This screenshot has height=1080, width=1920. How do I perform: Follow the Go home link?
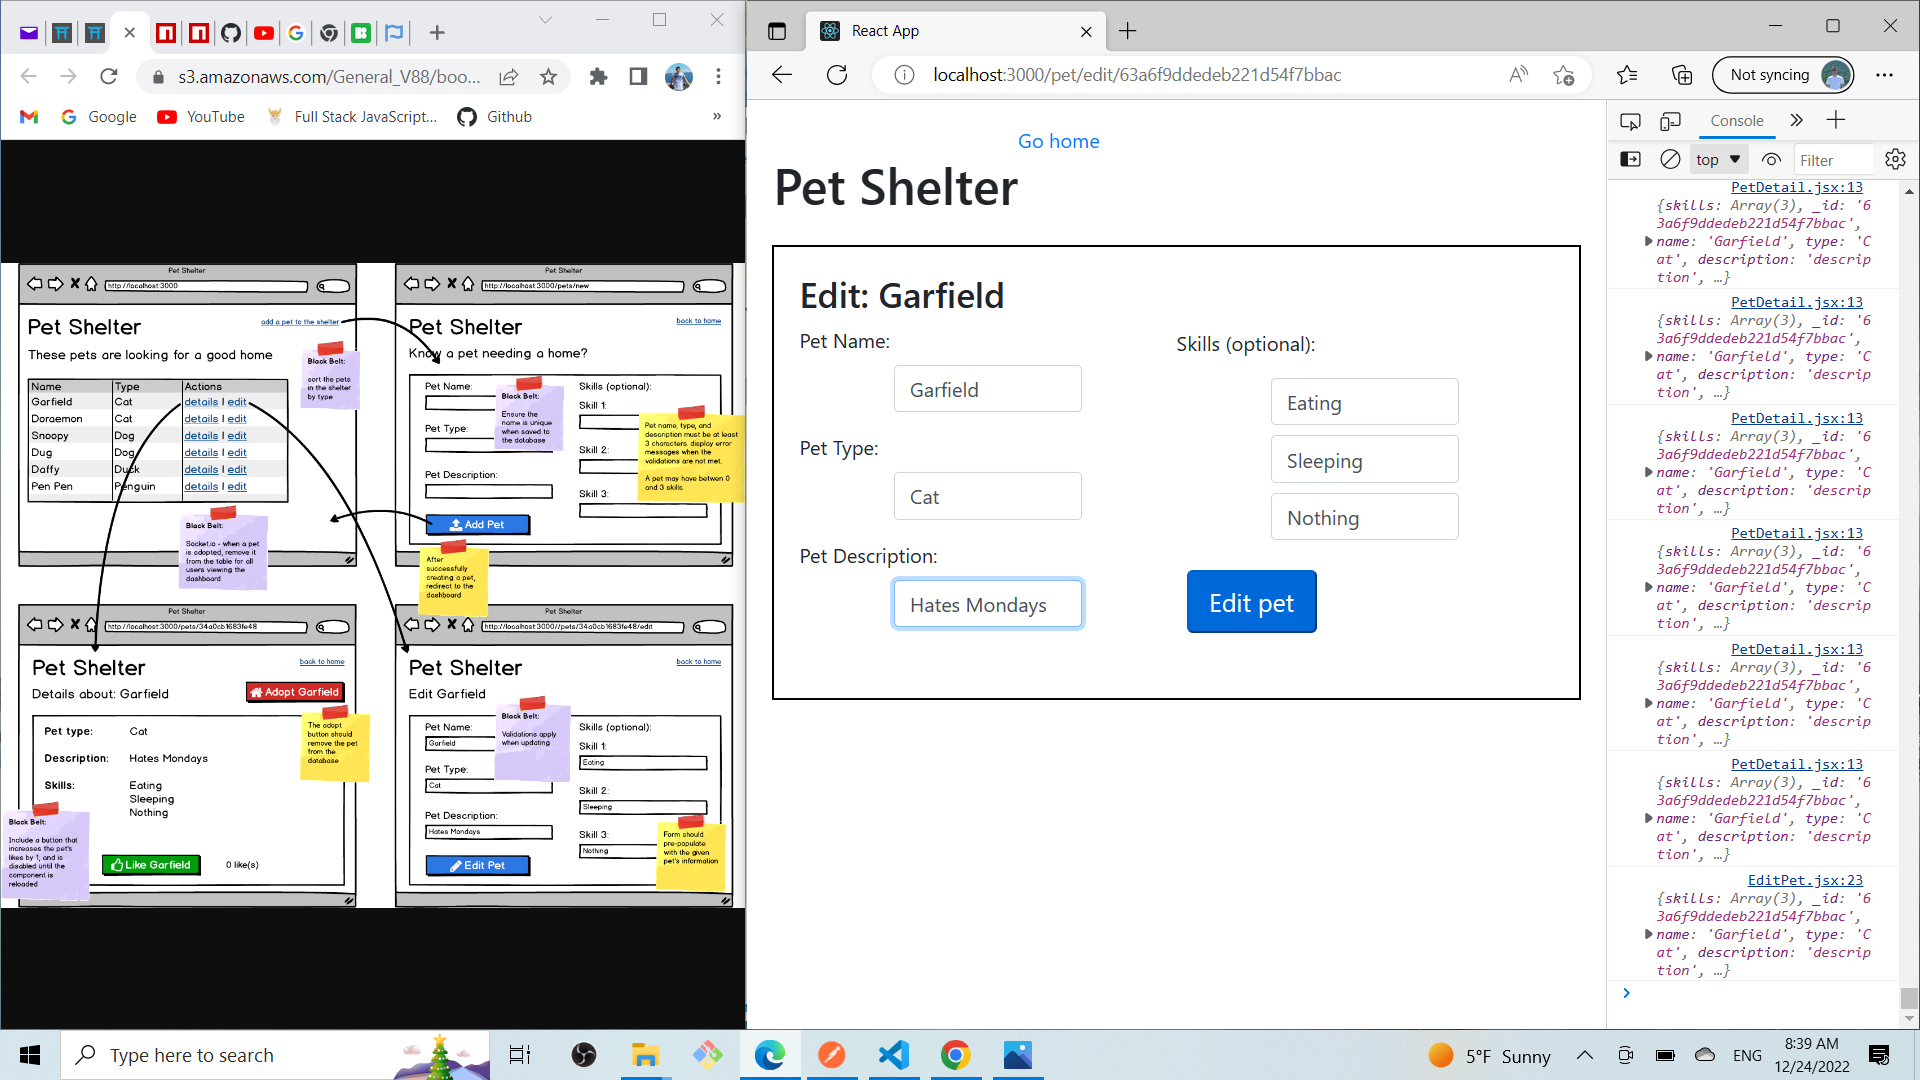pos(1058,141)
